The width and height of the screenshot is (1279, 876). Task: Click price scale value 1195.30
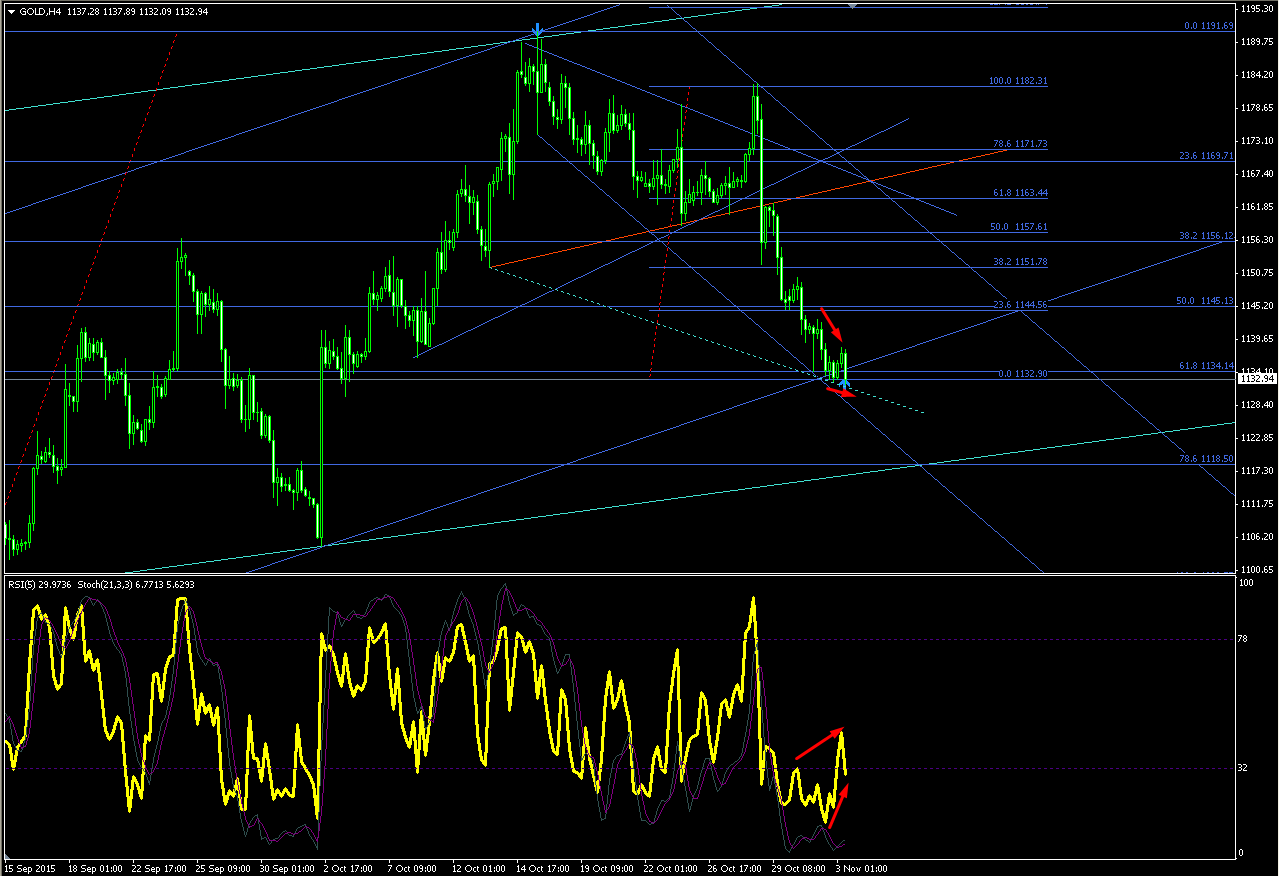(1257, 9)
